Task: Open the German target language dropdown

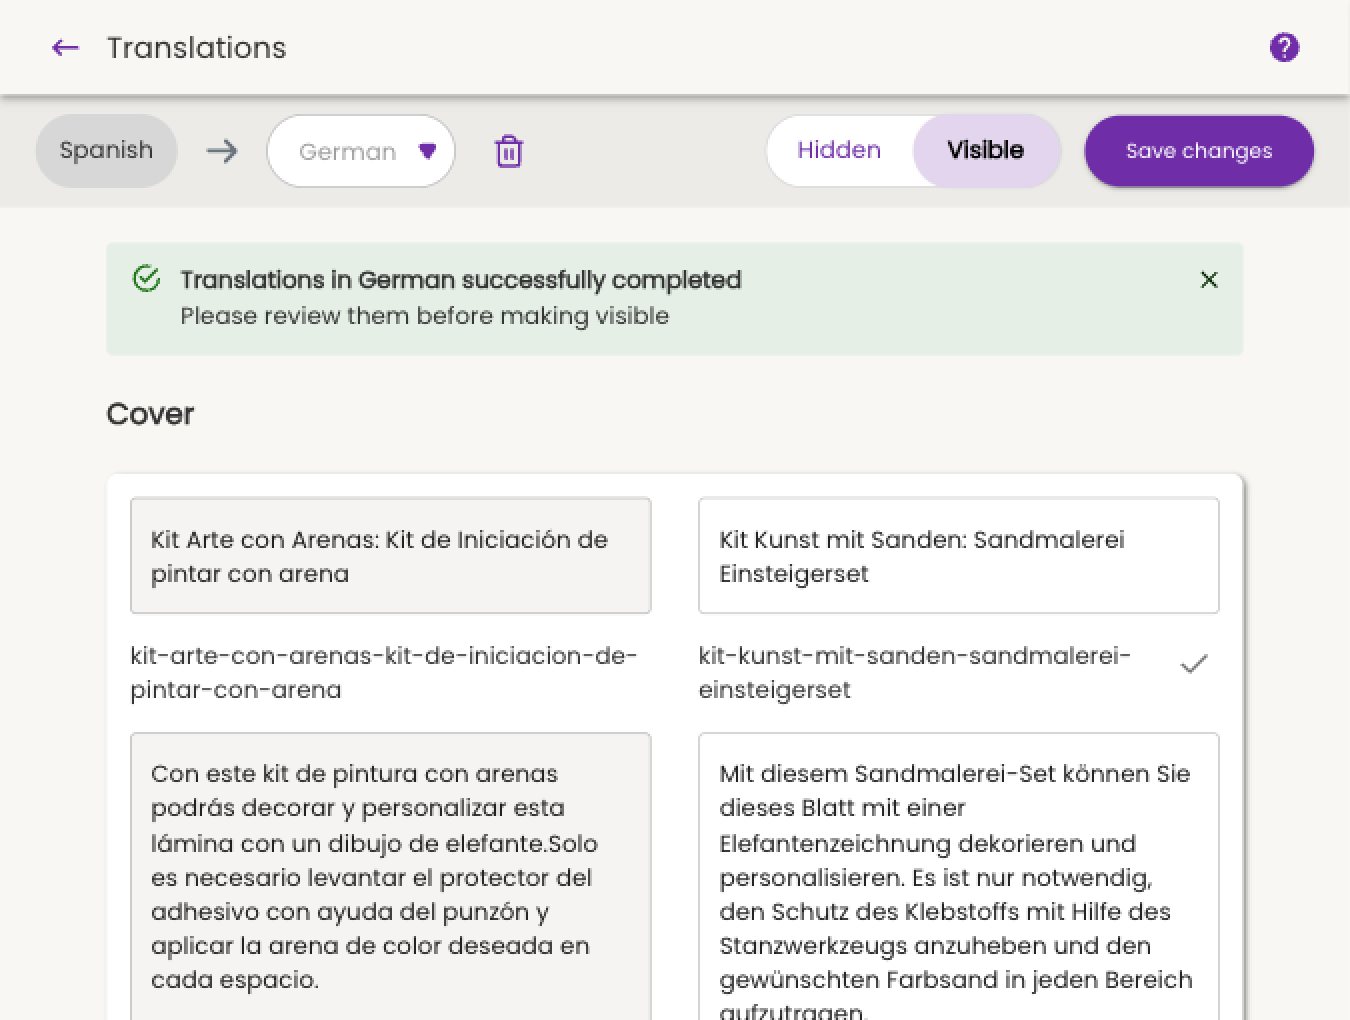Action: [361, 151]
